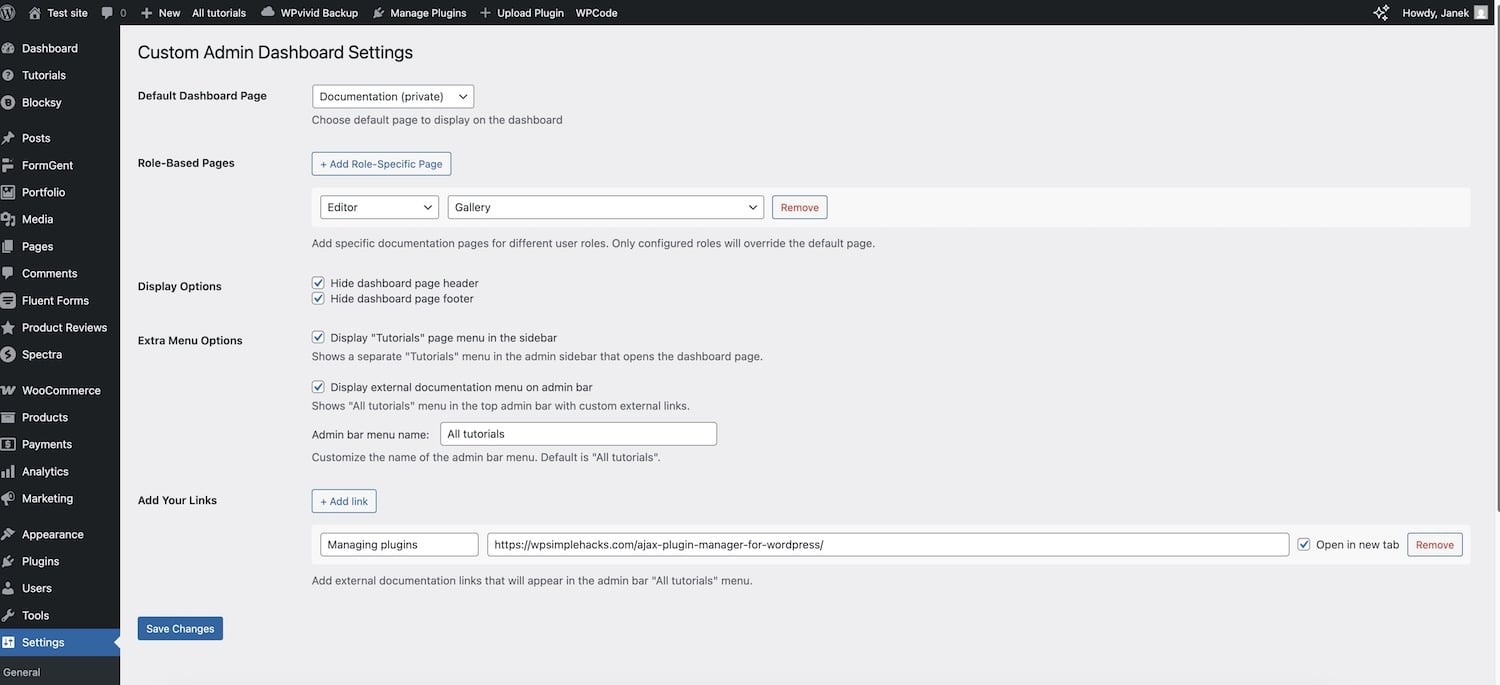Open the Default Dashboard Page dropdown

pyautogui.click(x=393, y=94)
